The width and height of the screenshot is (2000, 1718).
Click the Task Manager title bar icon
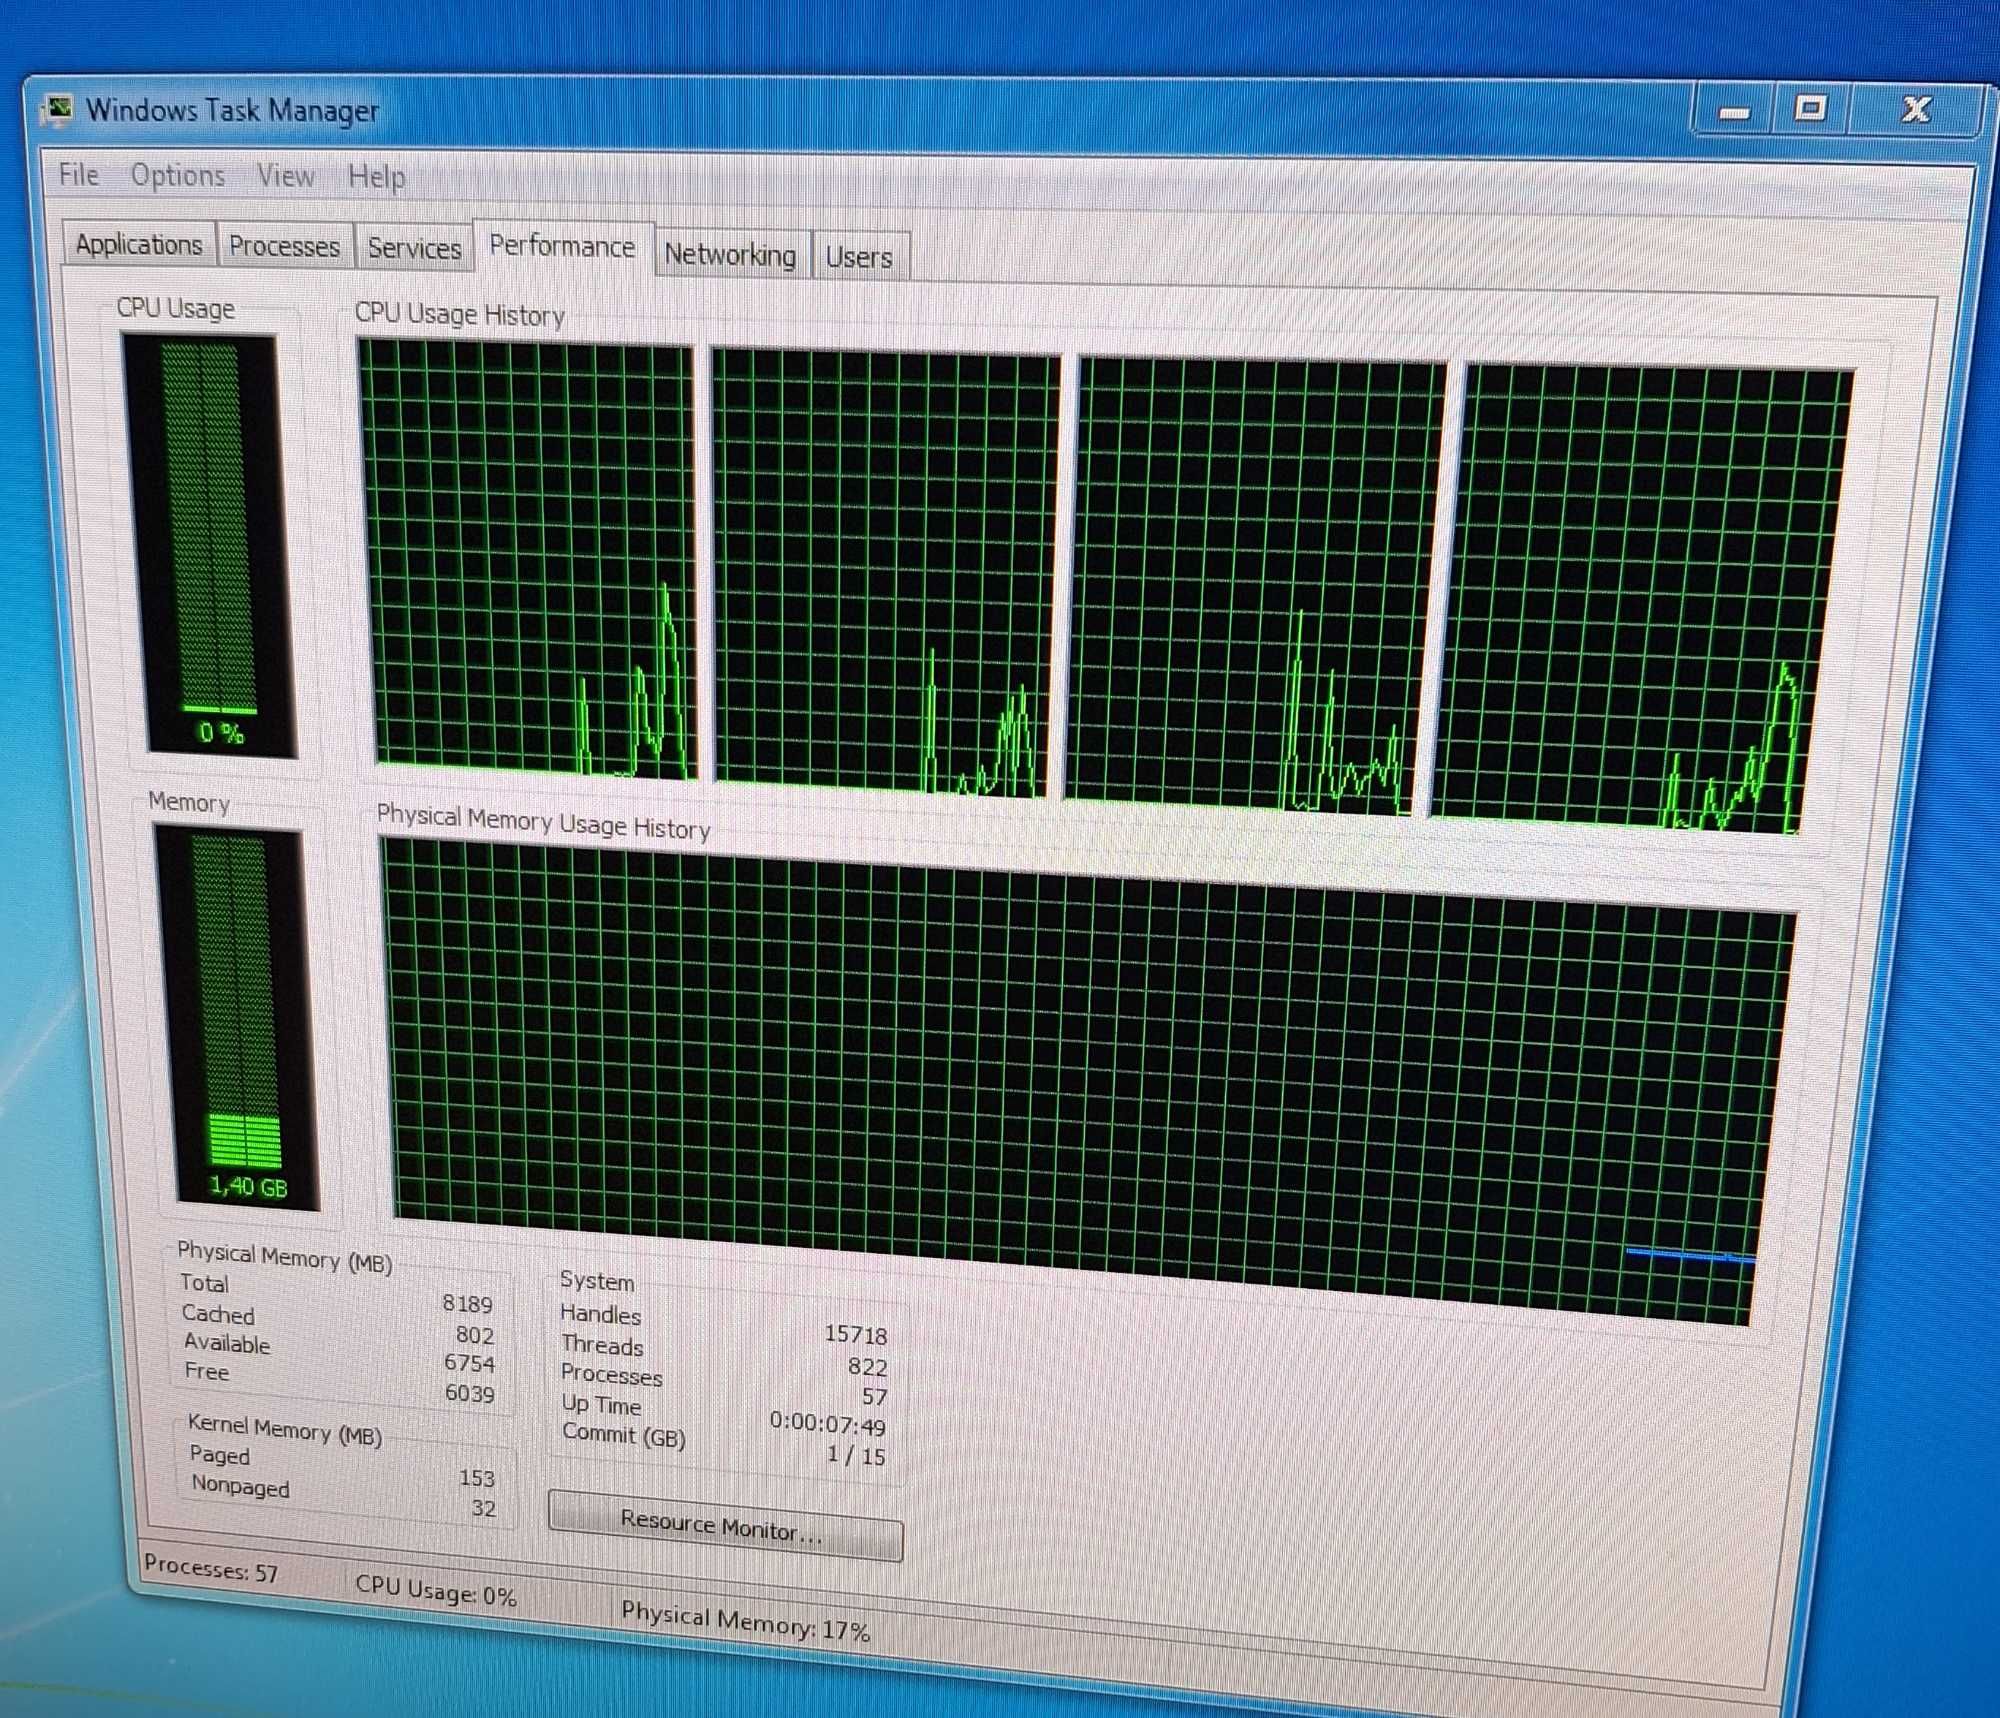coord(58,108)
